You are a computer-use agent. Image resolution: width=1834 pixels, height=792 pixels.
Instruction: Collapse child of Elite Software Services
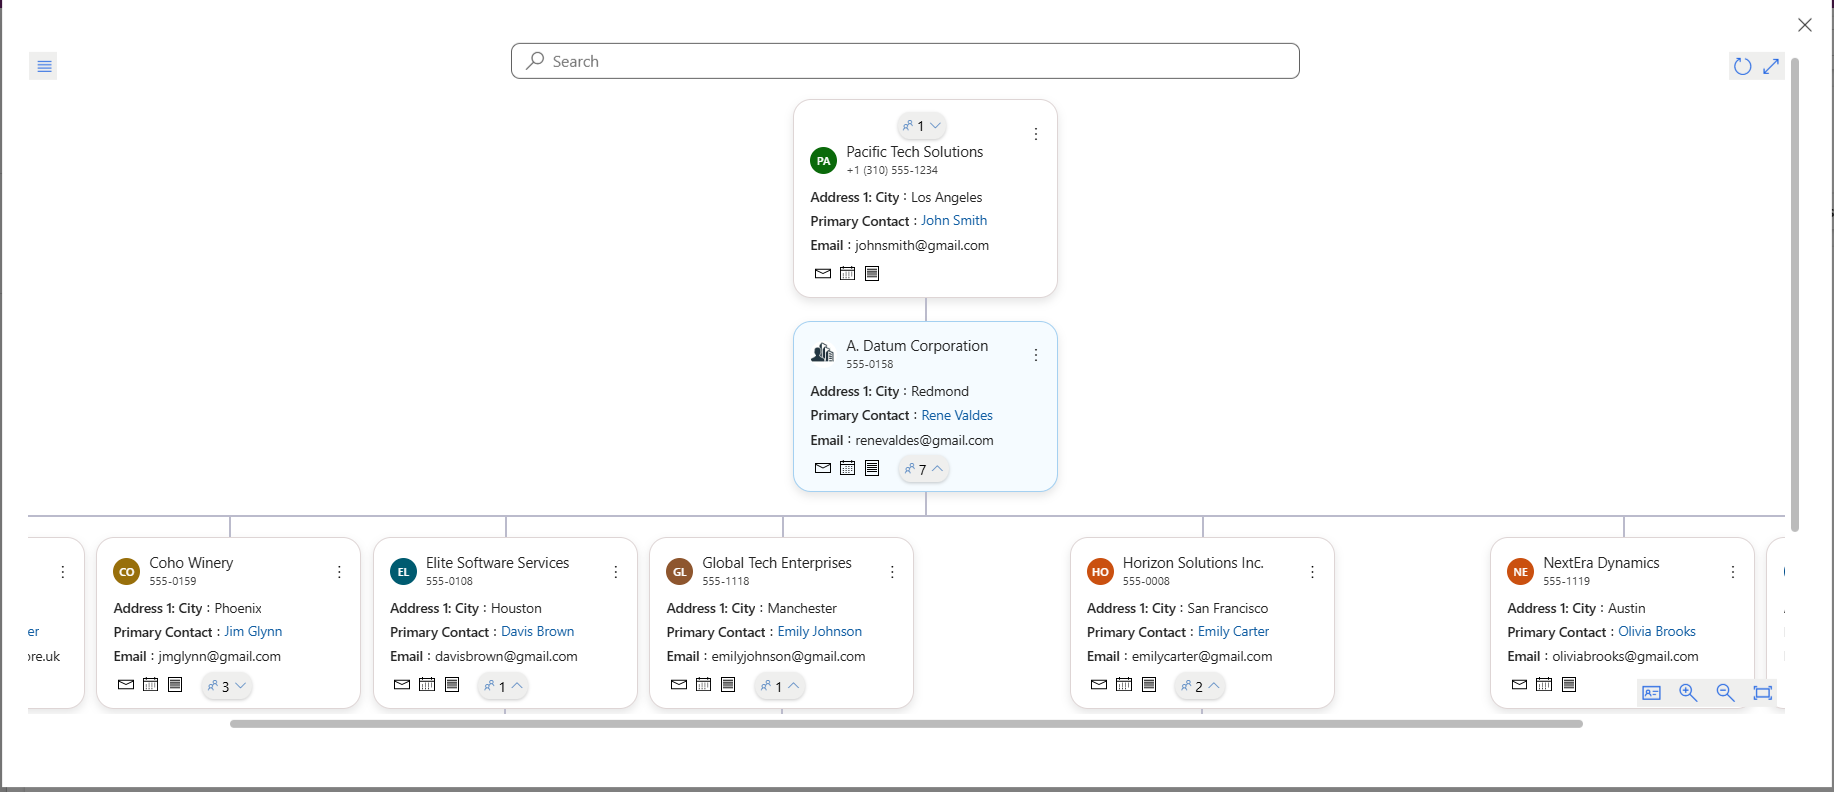point(503,686)
